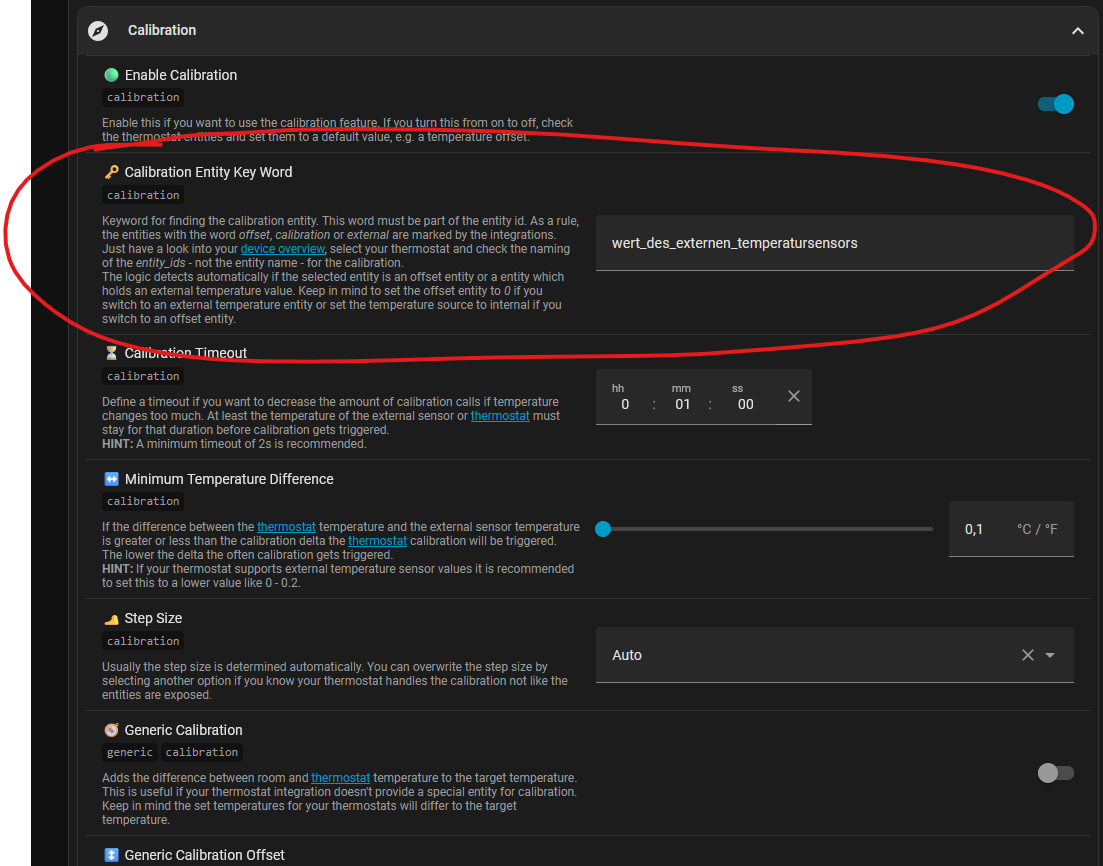1103x866 pixels.
Task: Open first thermostat link in Minimum Temperature Difference
Action: point(286,527)
